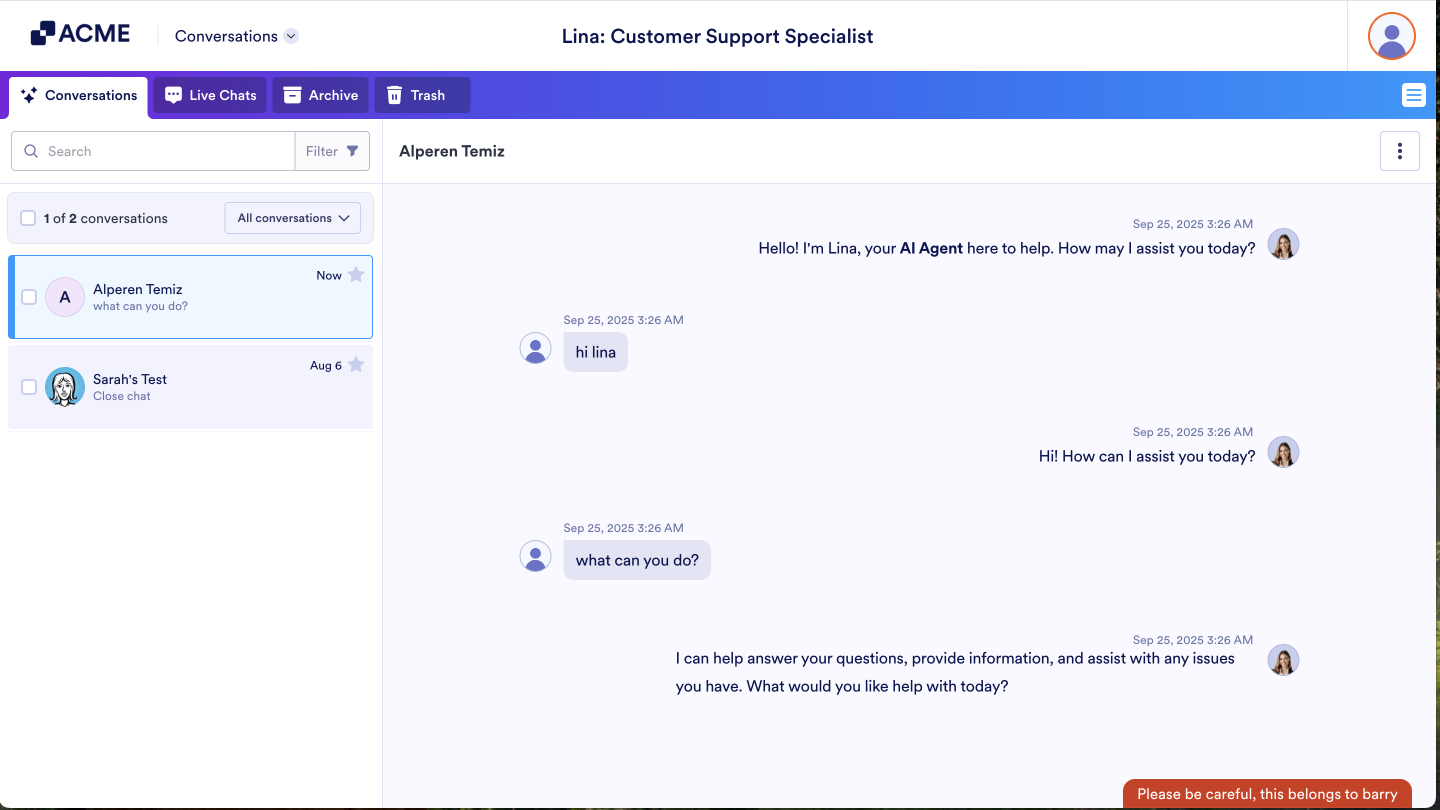This screenshot has width=1440, height=810.
Task: Open the All conversations dropdown
Action: click(x=292, y=217)
